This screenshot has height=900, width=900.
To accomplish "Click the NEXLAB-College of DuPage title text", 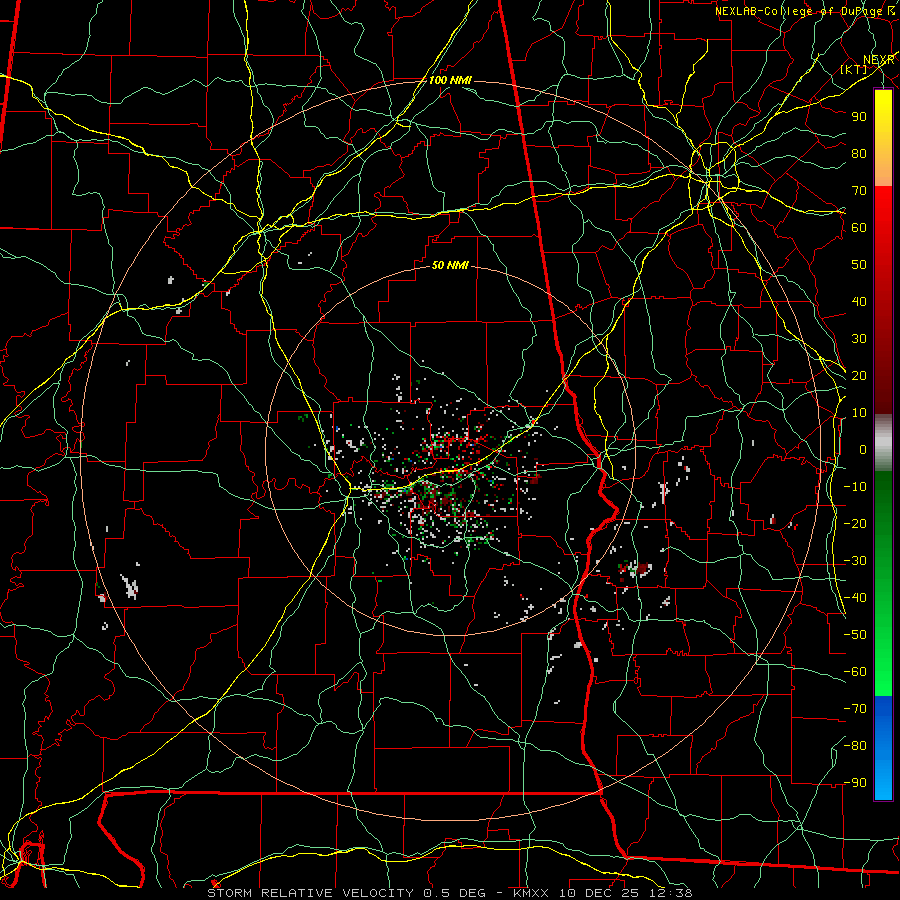I will [798, 11].
